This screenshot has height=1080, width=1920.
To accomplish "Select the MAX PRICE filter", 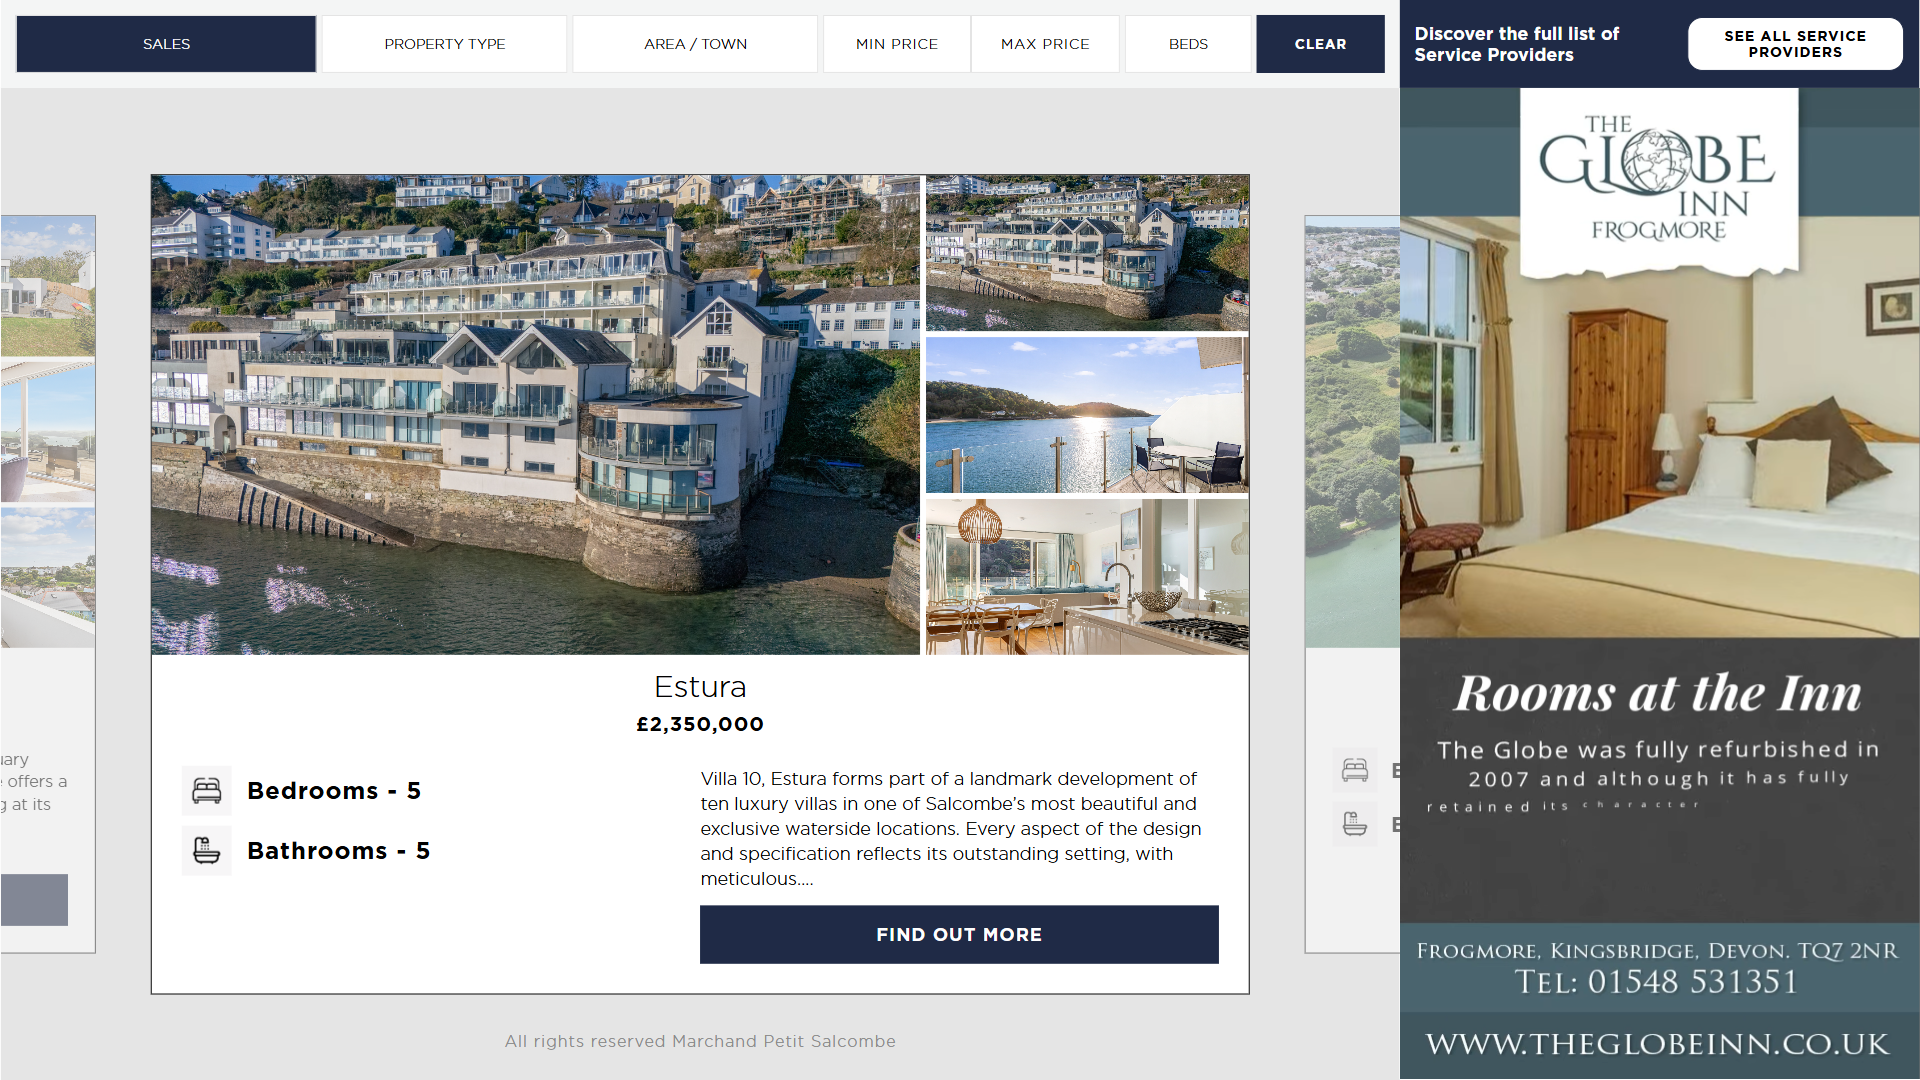I will (x=1045, y=44).
